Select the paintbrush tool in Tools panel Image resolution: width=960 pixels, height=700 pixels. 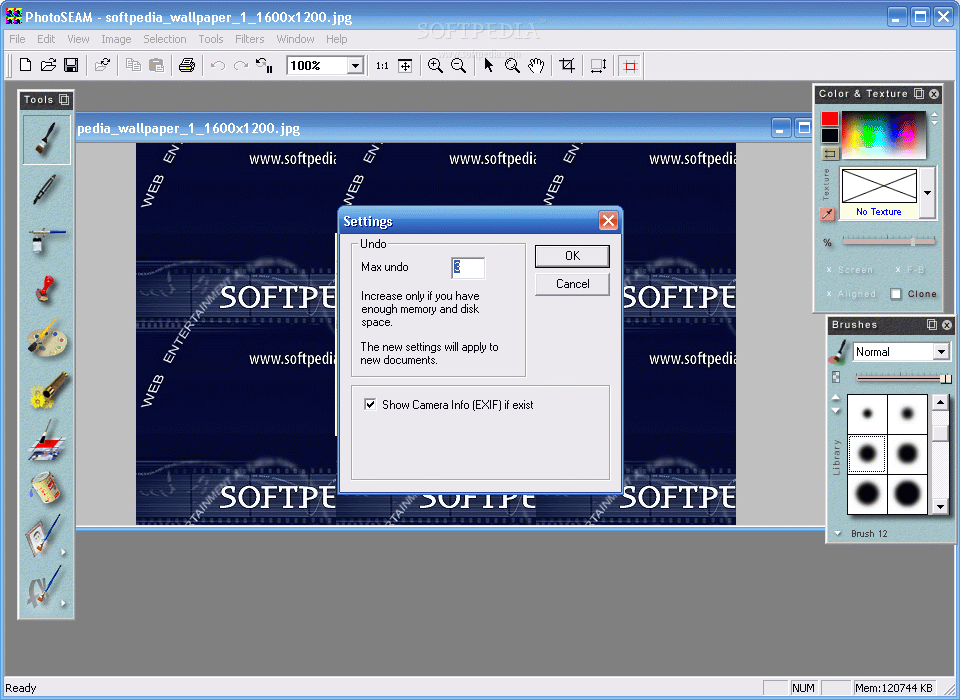click(47, 140)
